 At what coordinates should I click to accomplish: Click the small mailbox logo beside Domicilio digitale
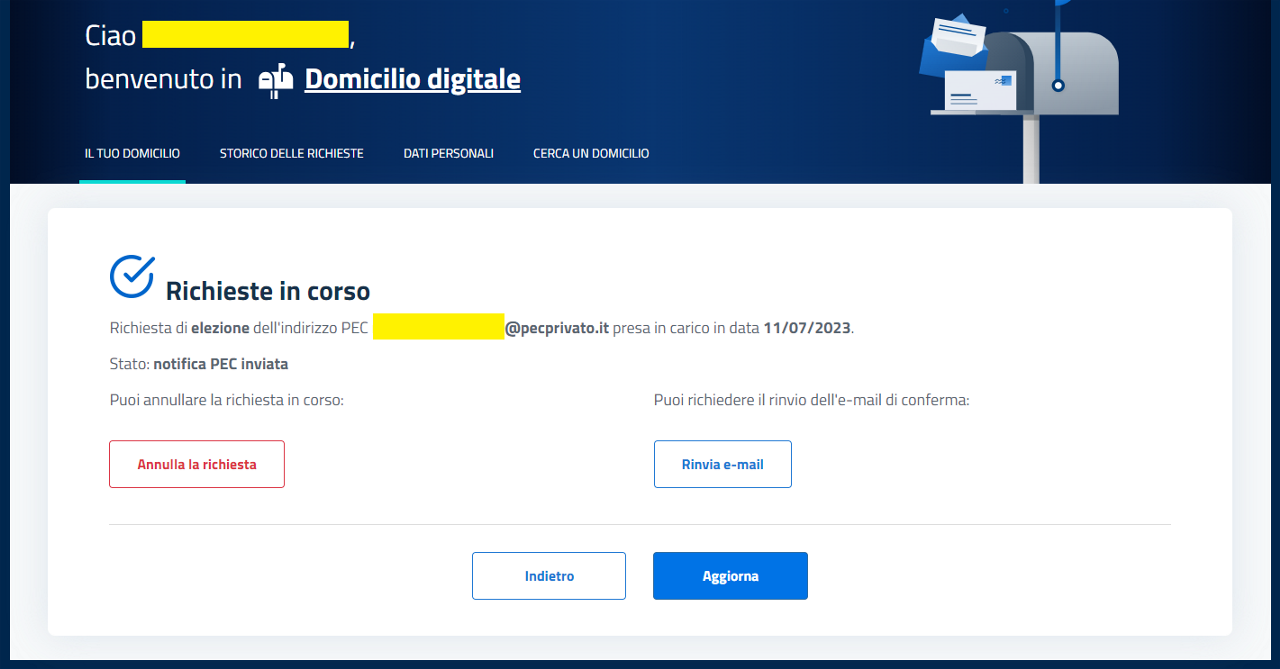(276, 80)
